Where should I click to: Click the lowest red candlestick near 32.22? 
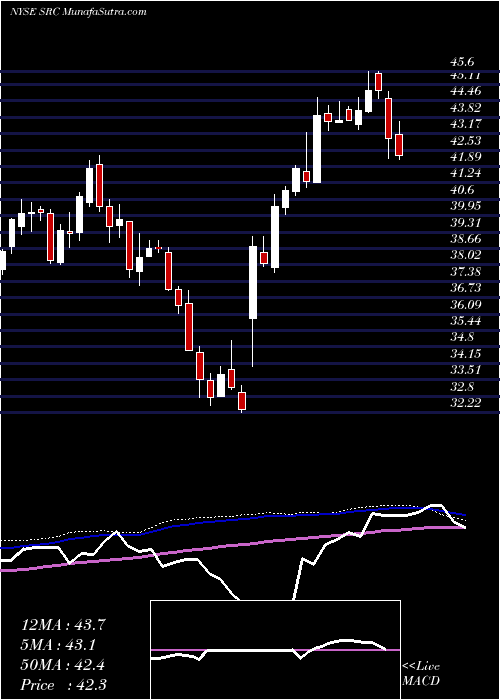tap(242, 400)
